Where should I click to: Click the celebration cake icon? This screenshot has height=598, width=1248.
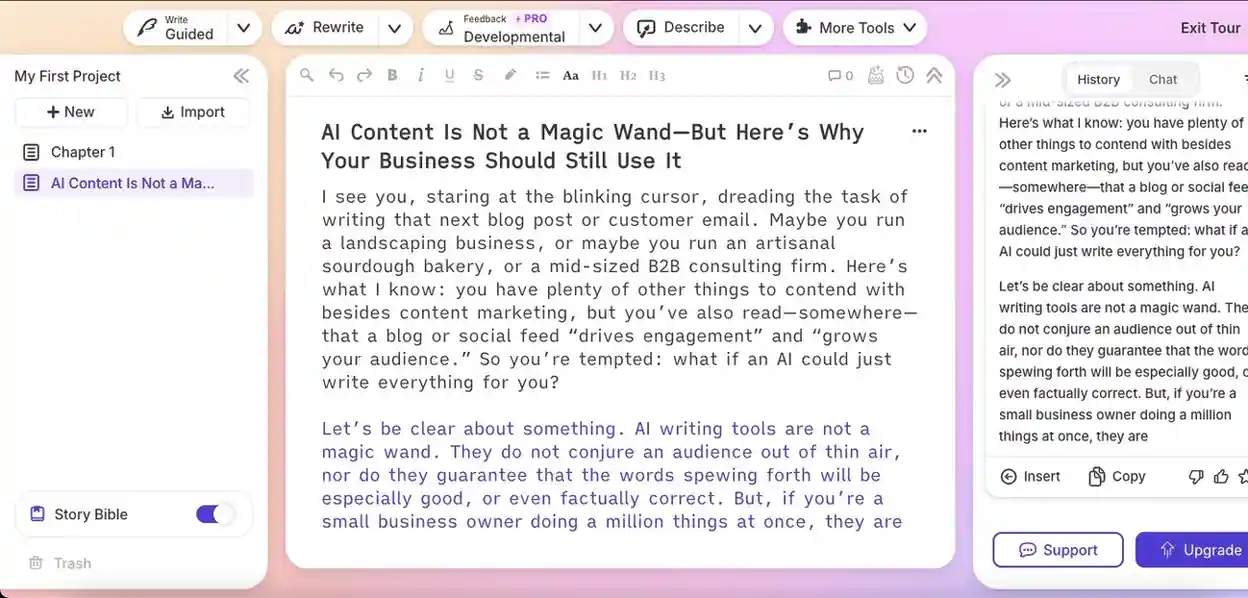(876, 75)
